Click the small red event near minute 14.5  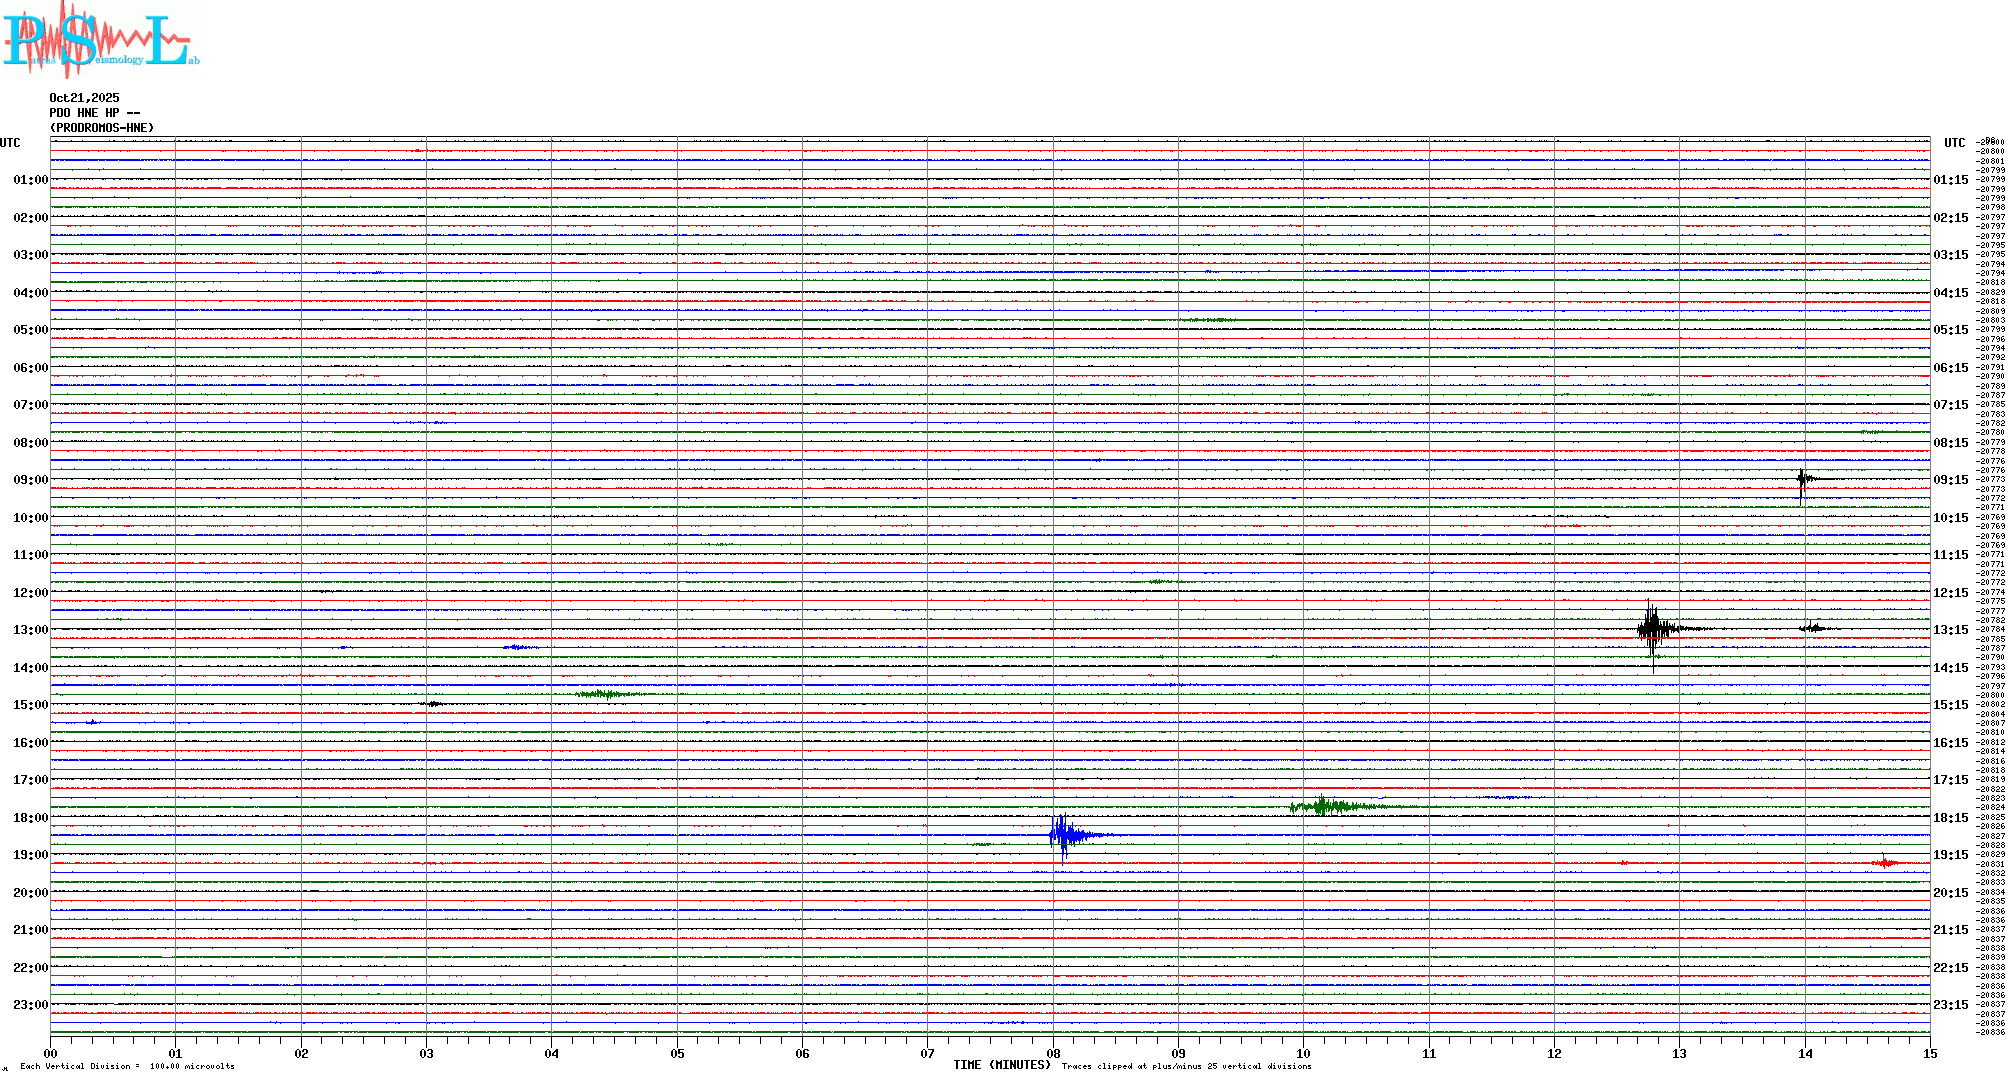[x=1884, y=862]
